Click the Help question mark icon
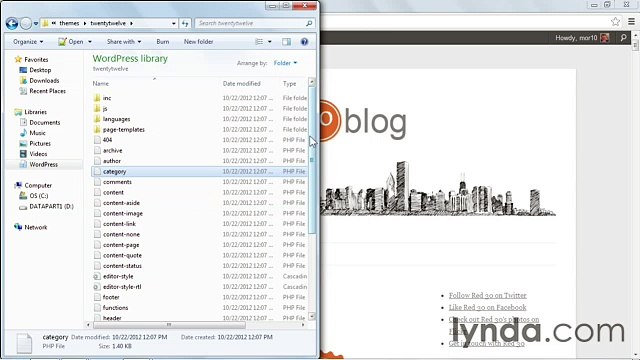 pyautogui.click(x=304, y=42)
